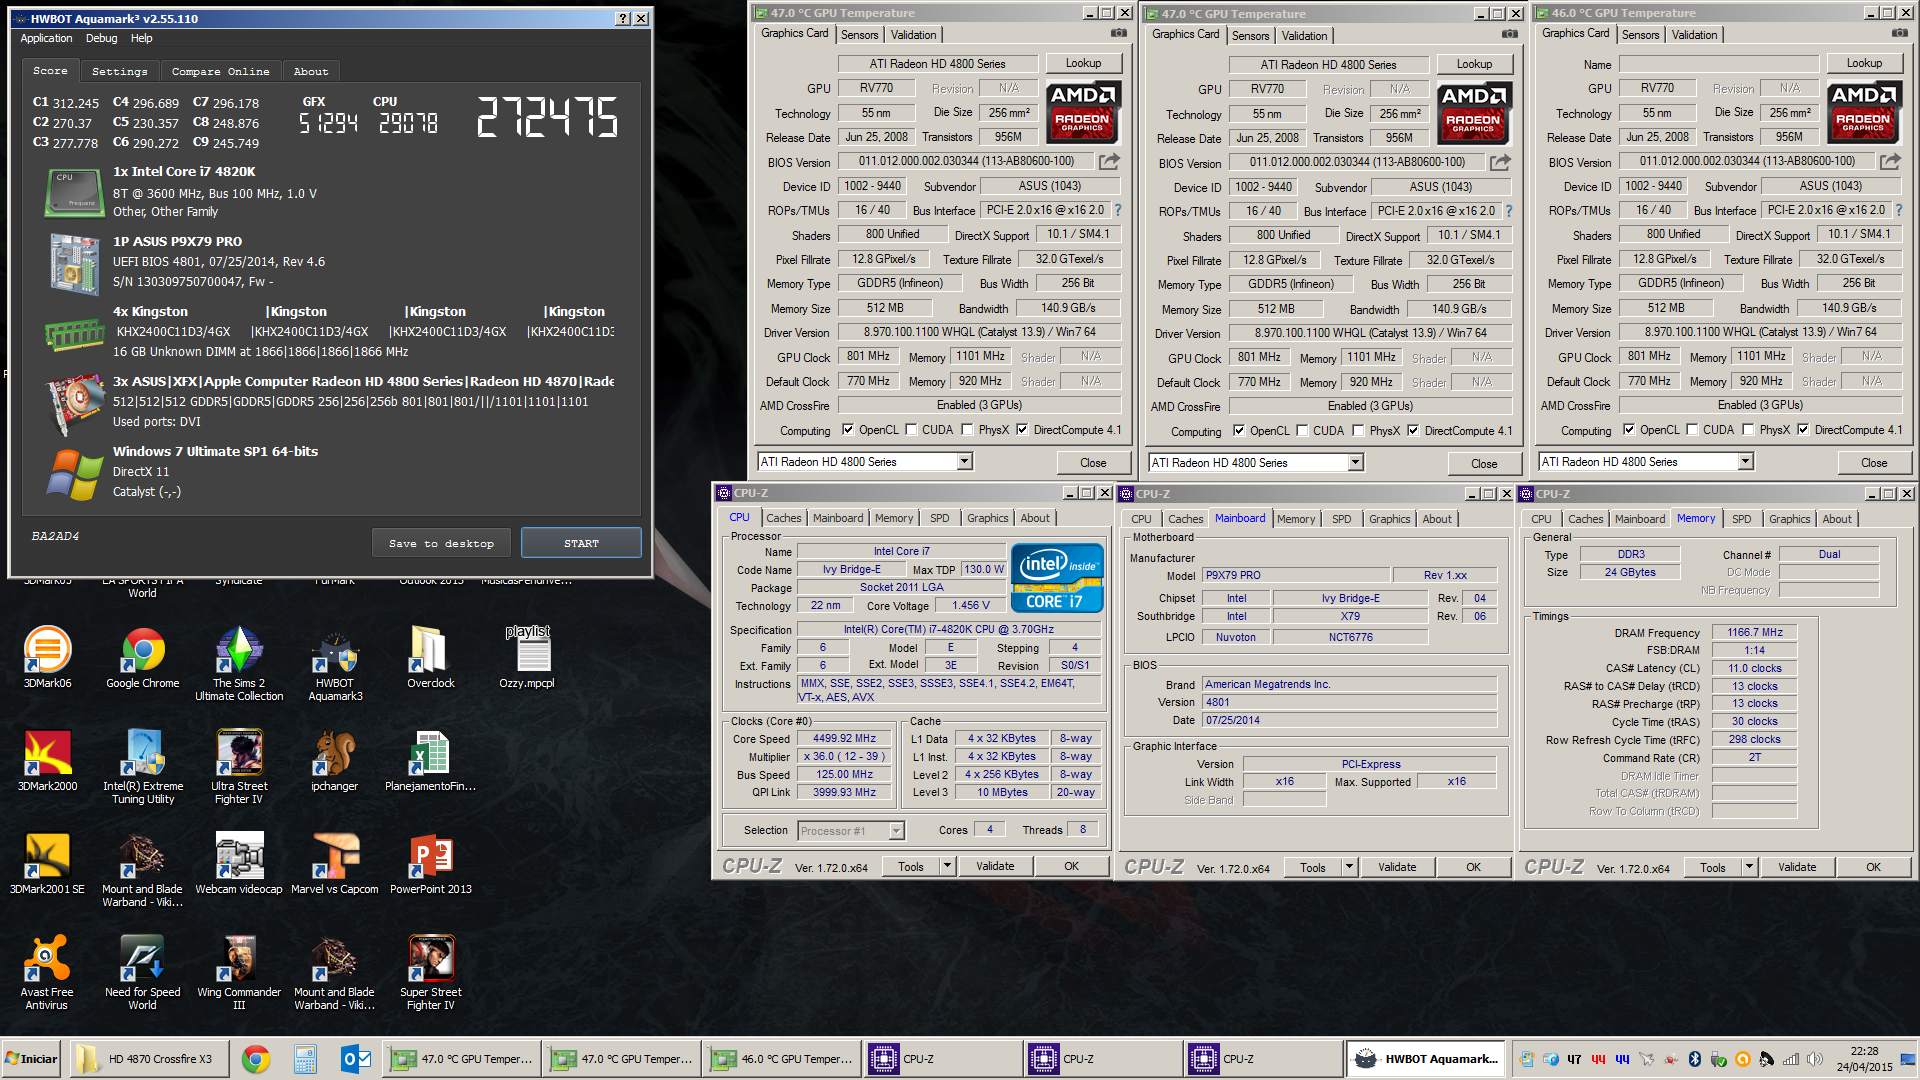Click bus interface question mark in right GPU-Z

(x=1898, y=210)
